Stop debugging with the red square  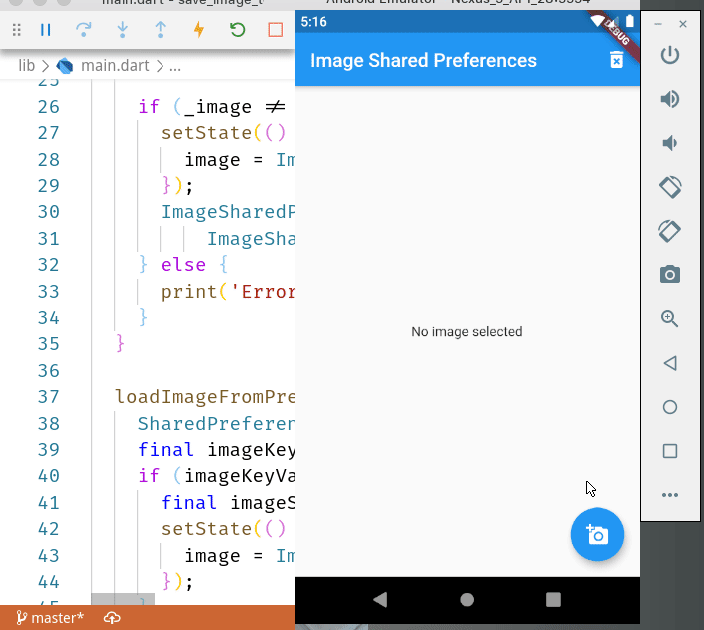(x=276, y=30)
